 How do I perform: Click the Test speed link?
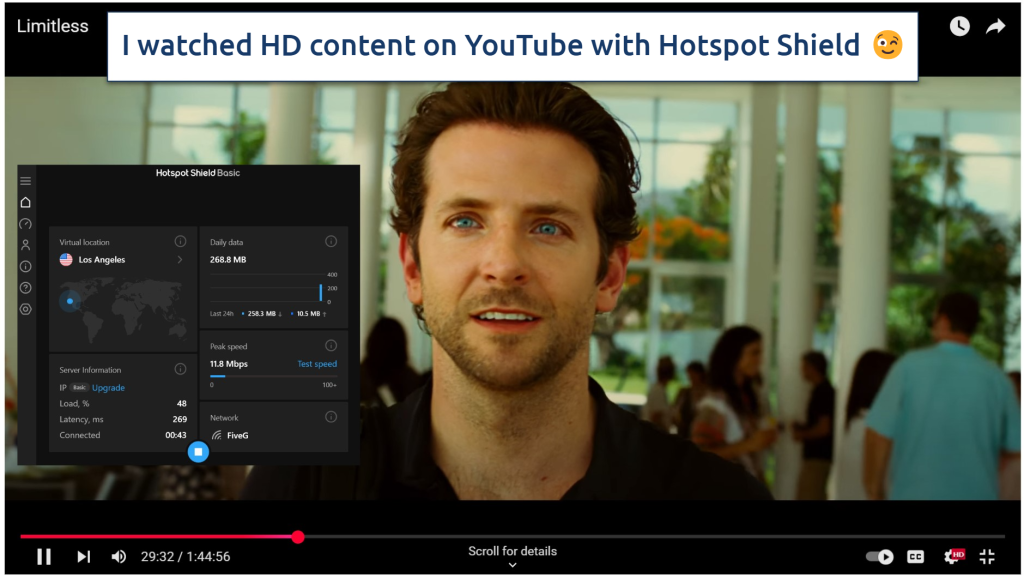tap(317, 364)
